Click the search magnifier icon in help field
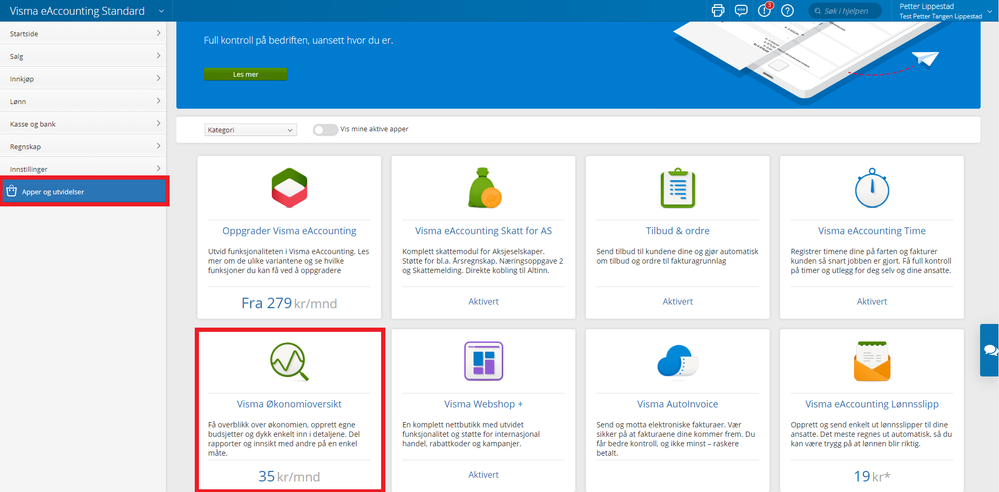 [x=819, y=11]
